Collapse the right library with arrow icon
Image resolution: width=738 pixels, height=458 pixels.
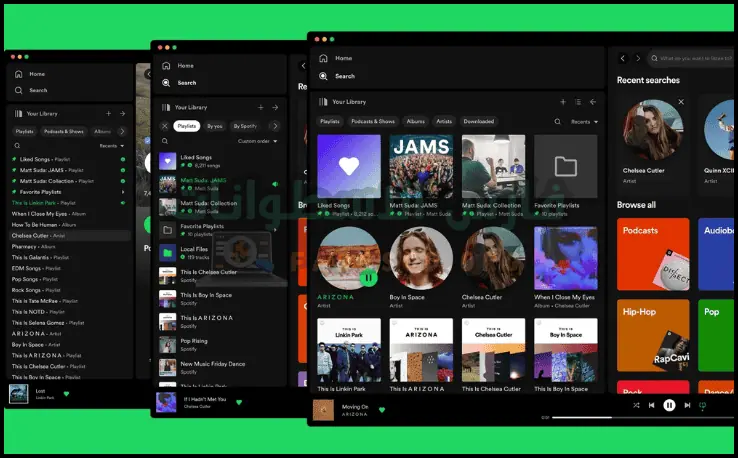pyautogui.click(x=593, y=102)
